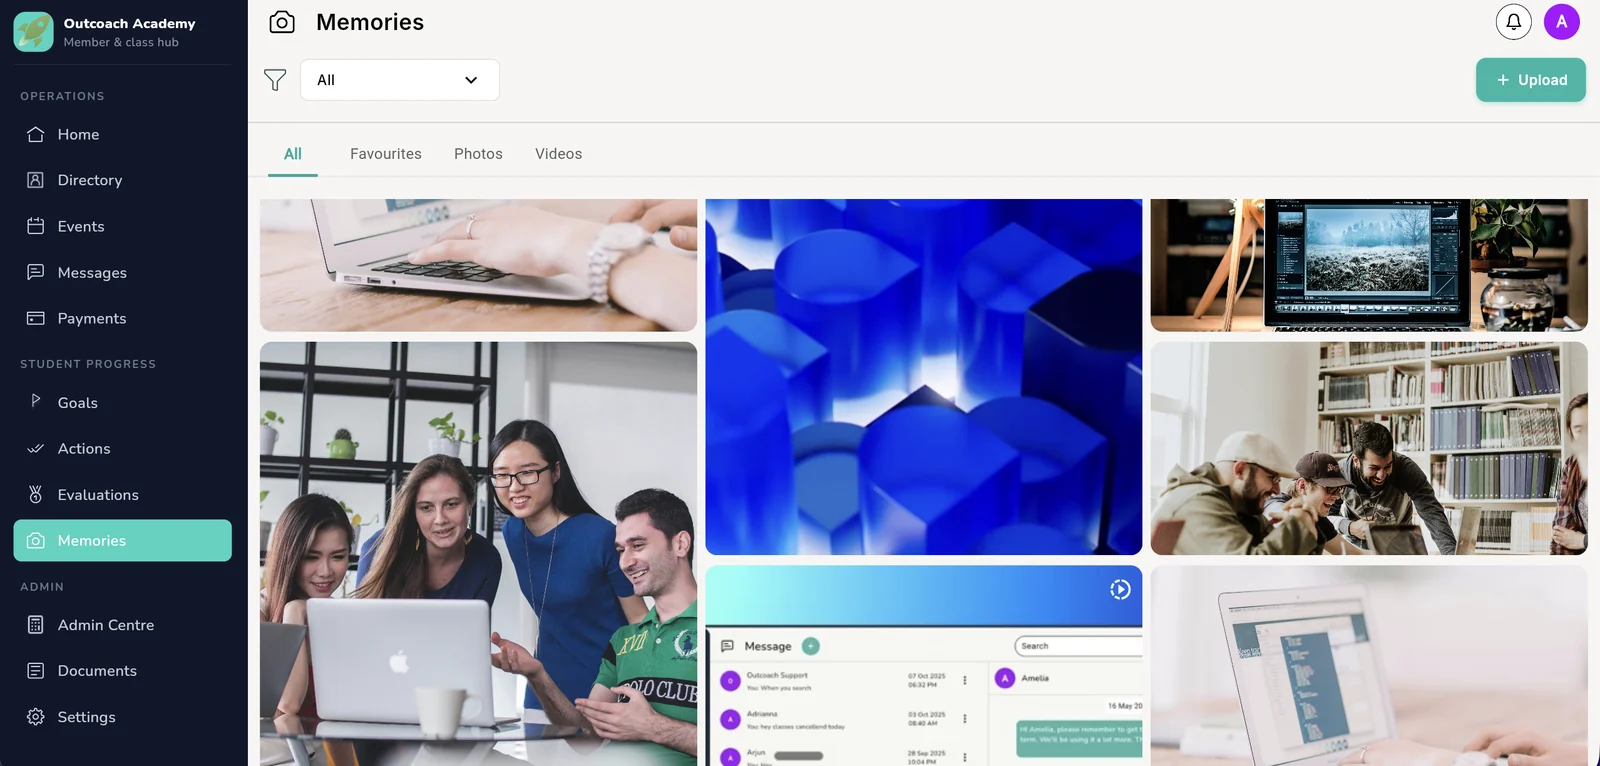This screenshot has height=766, width=1600.
Task: Expand the All filter dropdown
Action: pos(400,80)
